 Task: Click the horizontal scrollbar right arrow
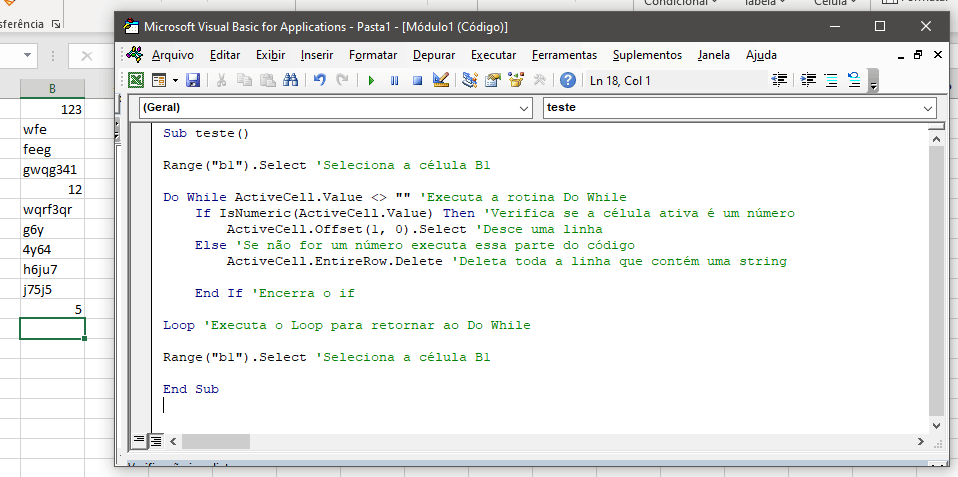click(x=921, y=441)
